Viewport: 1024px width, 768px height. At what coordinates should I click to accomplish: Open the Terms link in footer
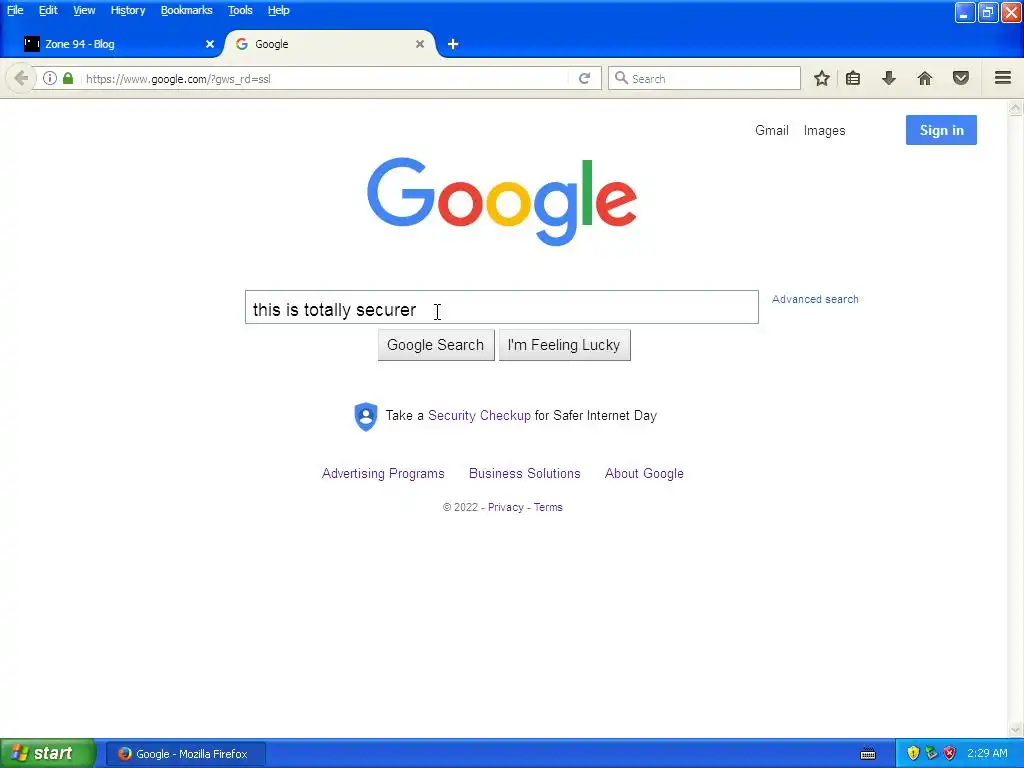pos(548,507)
